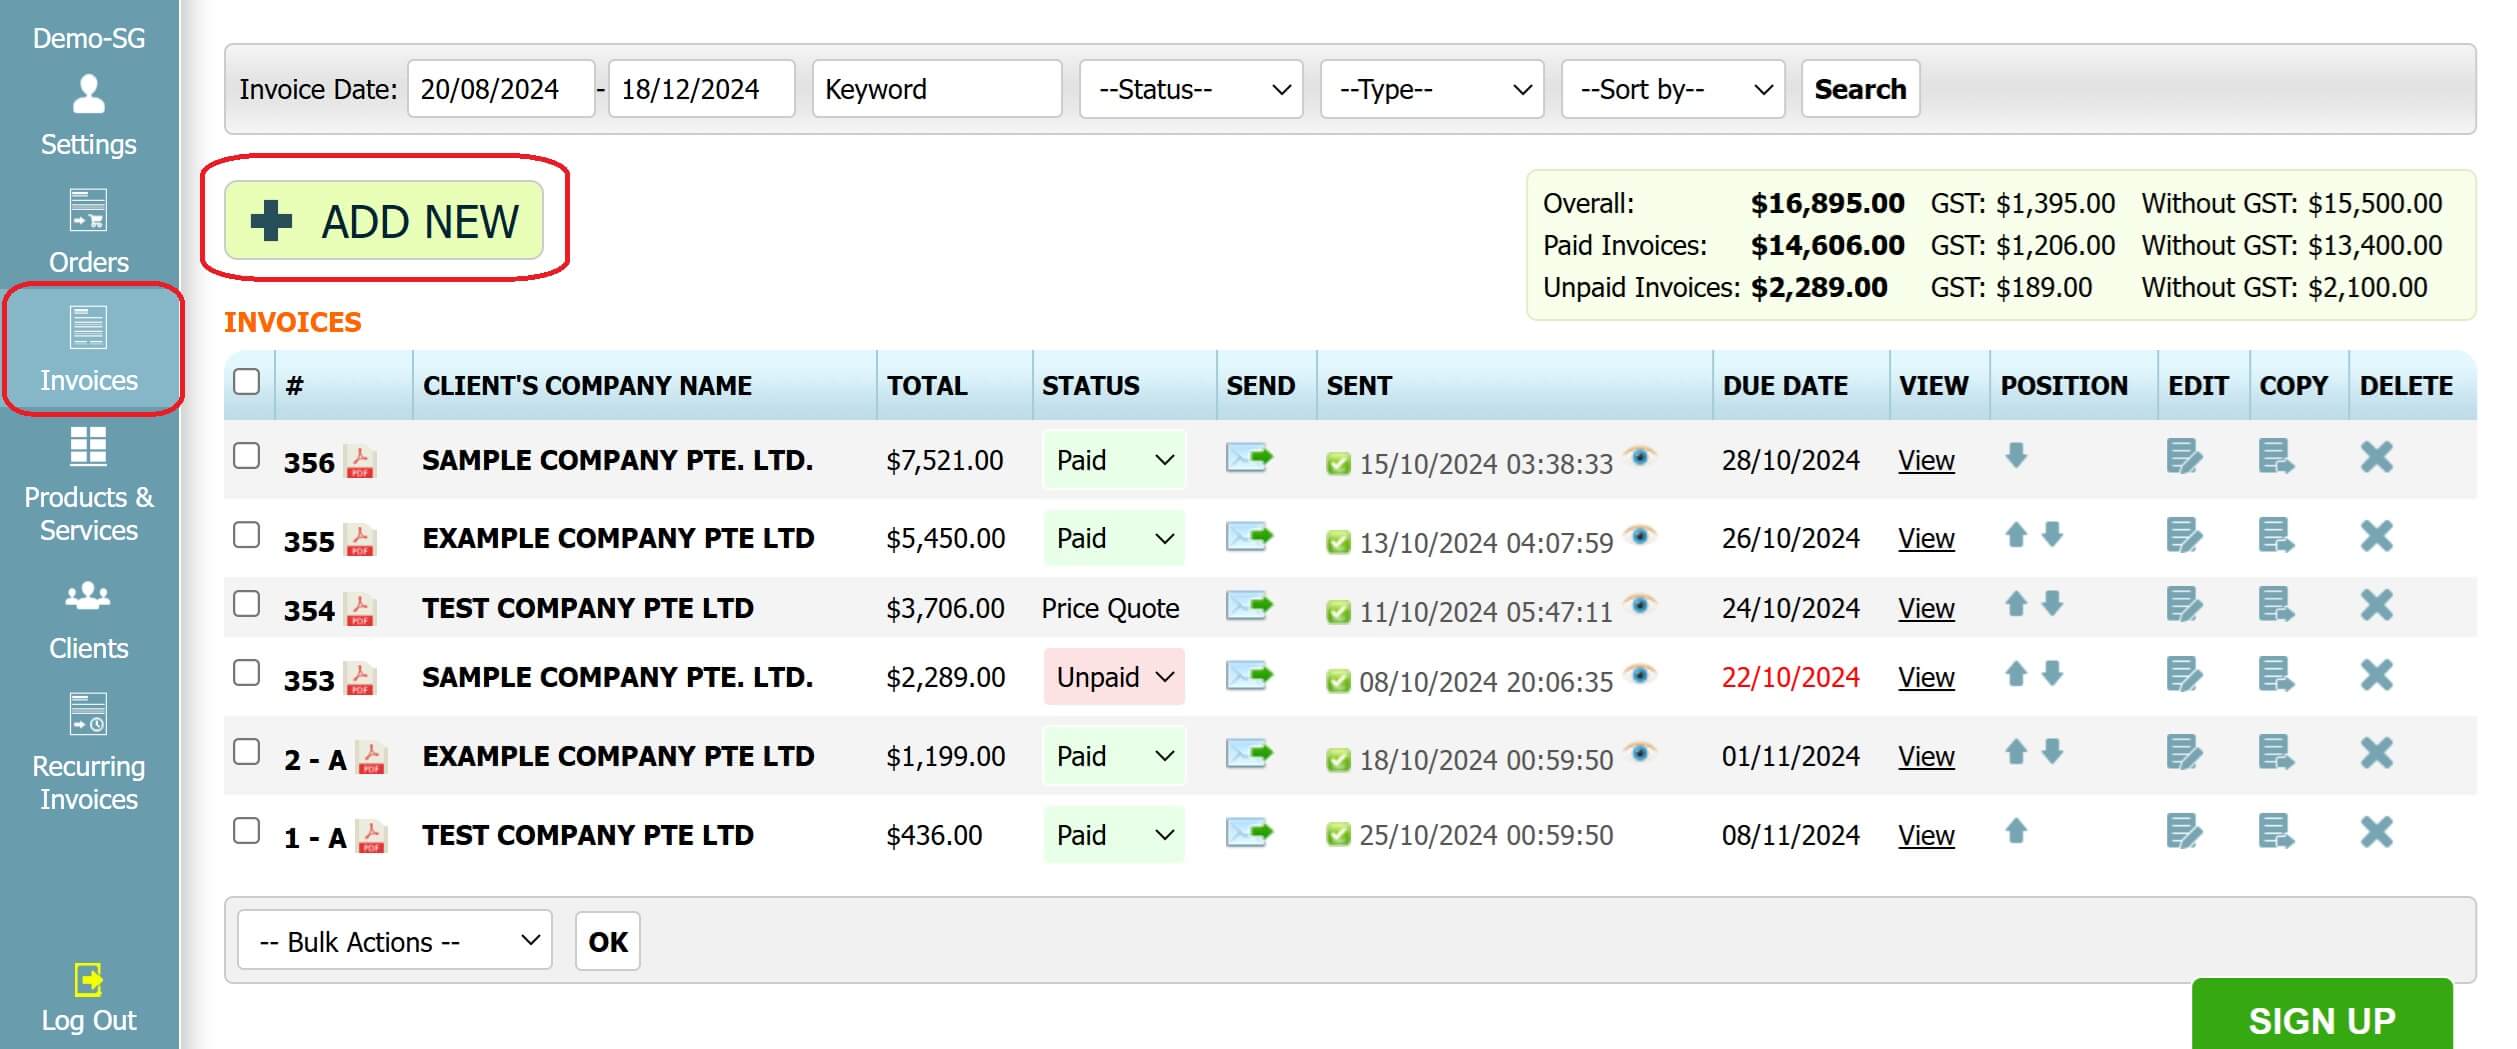Open PDF of invoice 355
The height and width of the screenshot is (1049, 2517).
coord(360,540)
